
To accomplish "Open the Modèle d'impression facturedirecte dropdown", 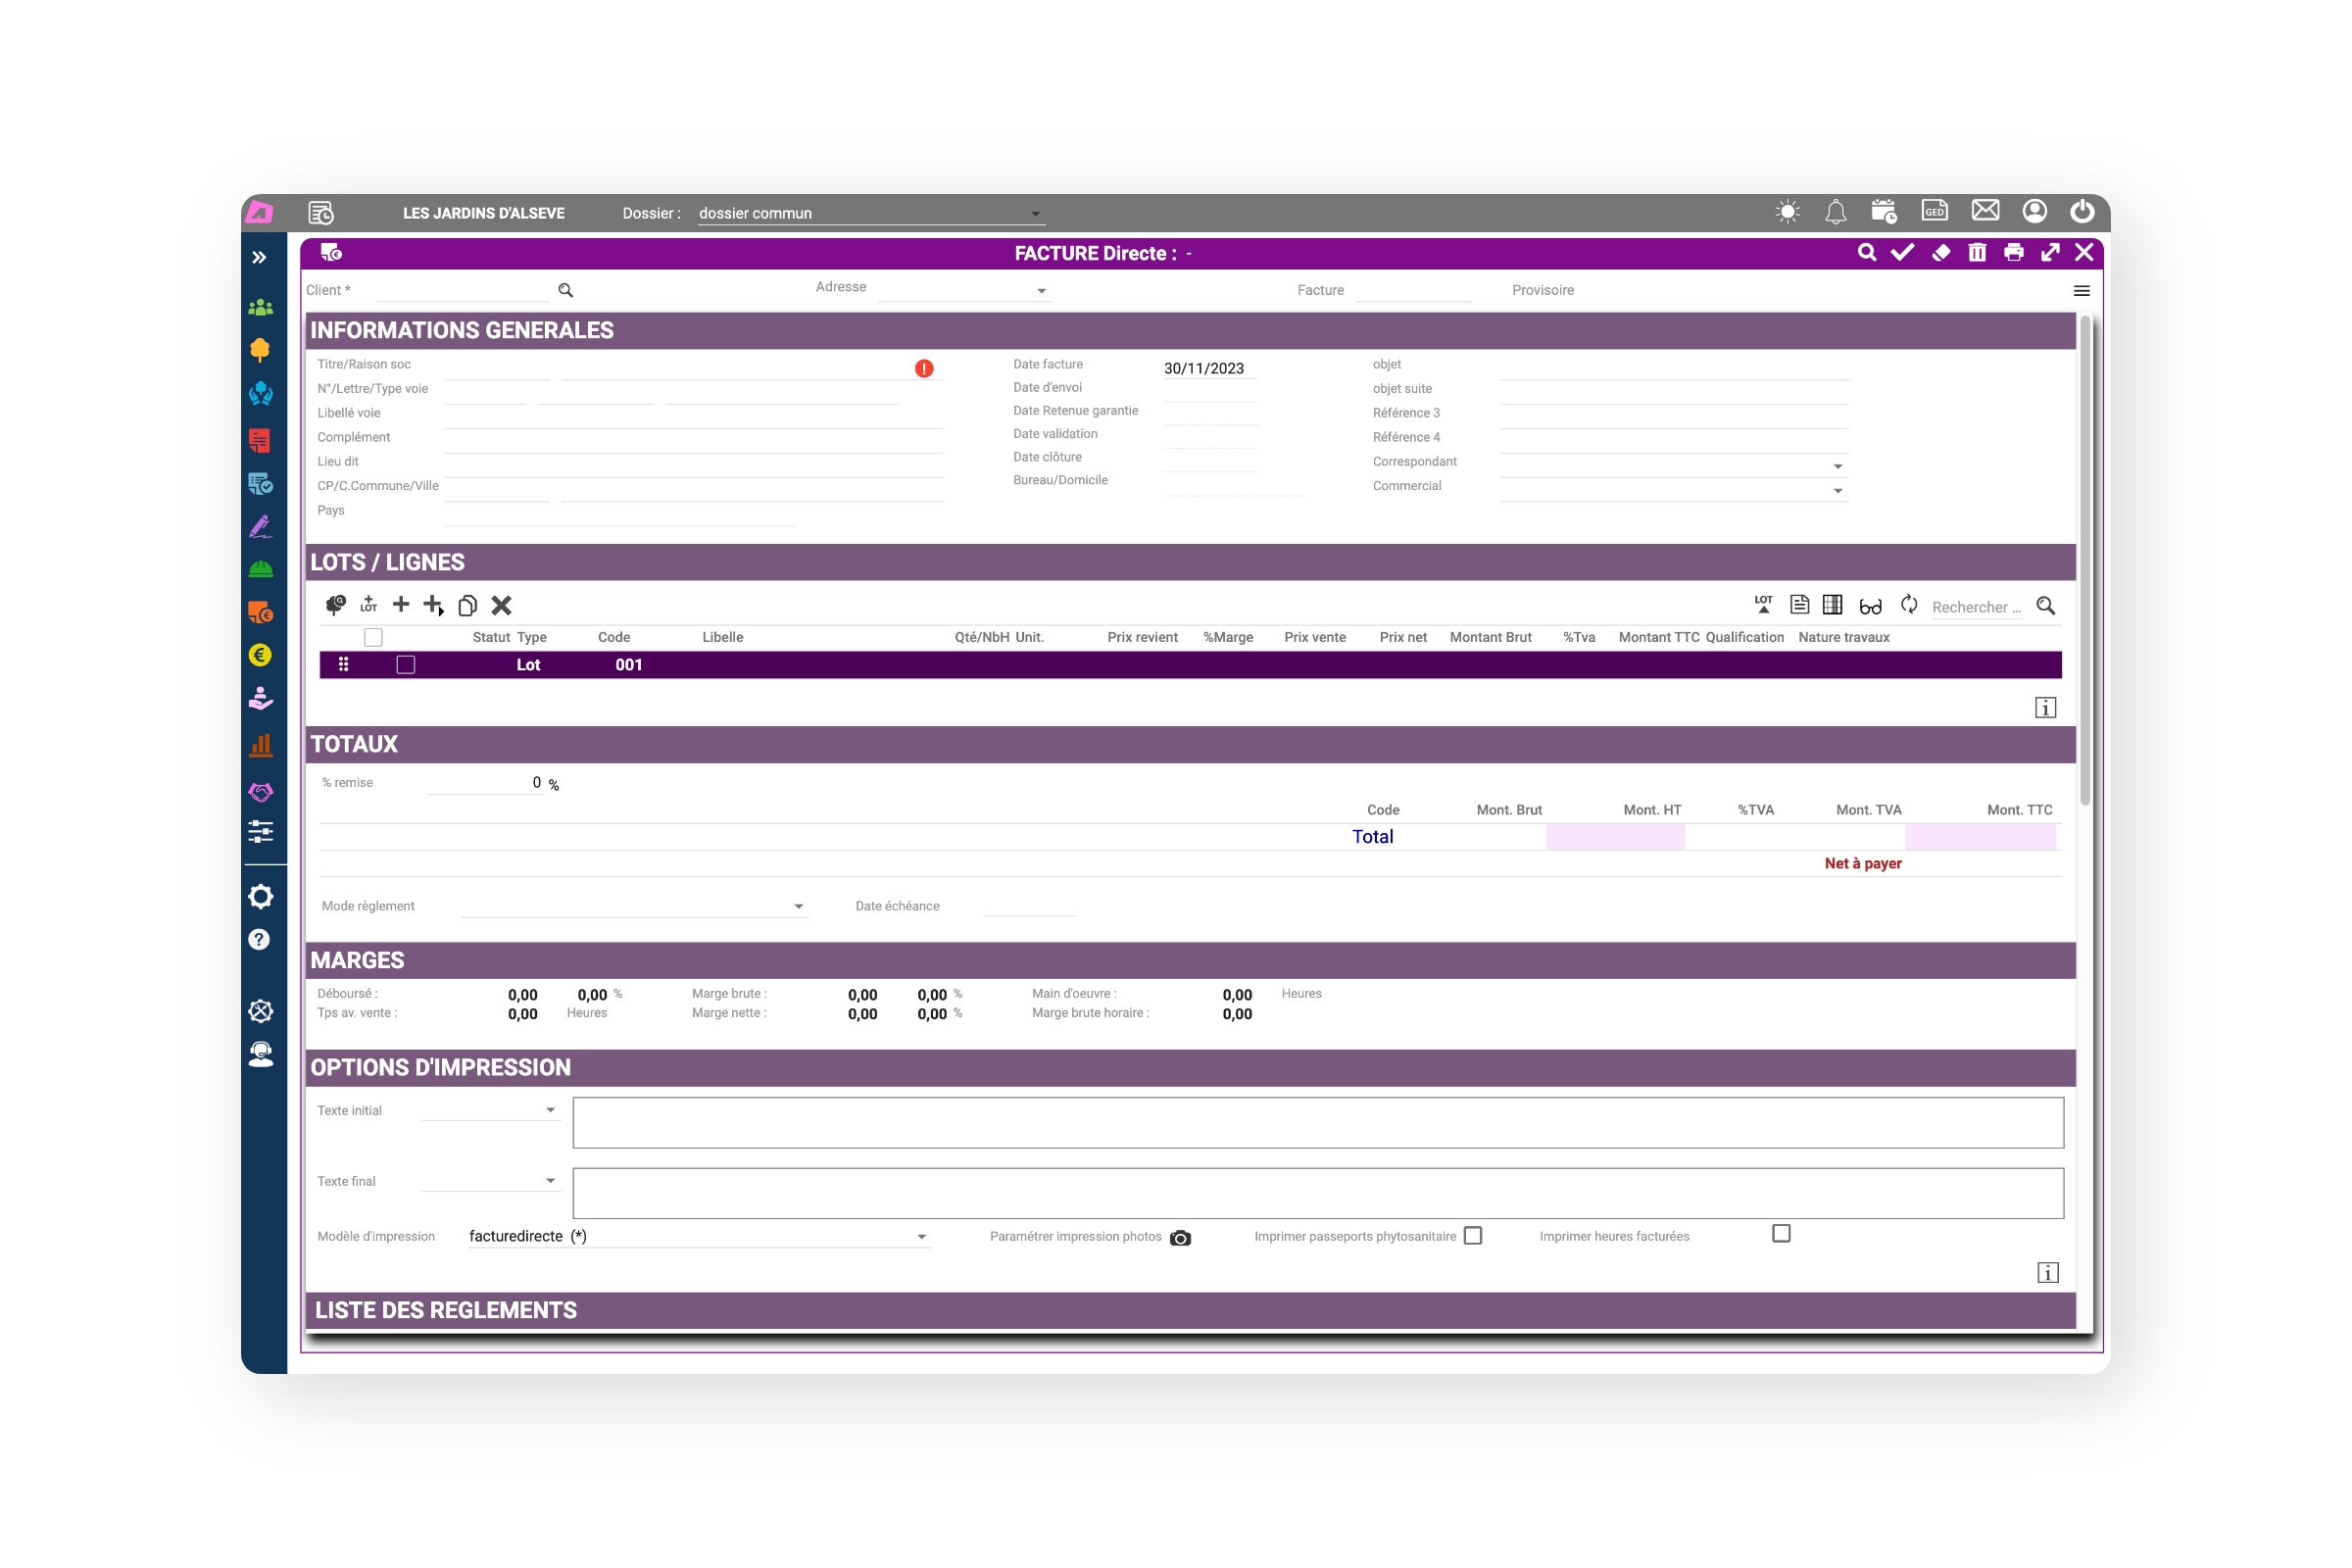I will tap(921, 1237).
